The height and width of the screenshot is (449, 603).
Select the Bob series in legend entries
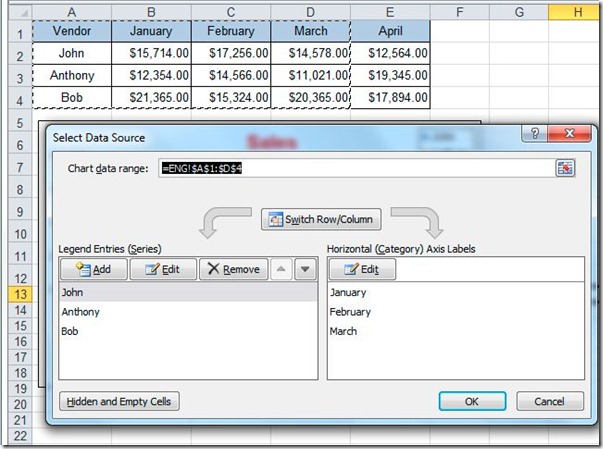188,331
